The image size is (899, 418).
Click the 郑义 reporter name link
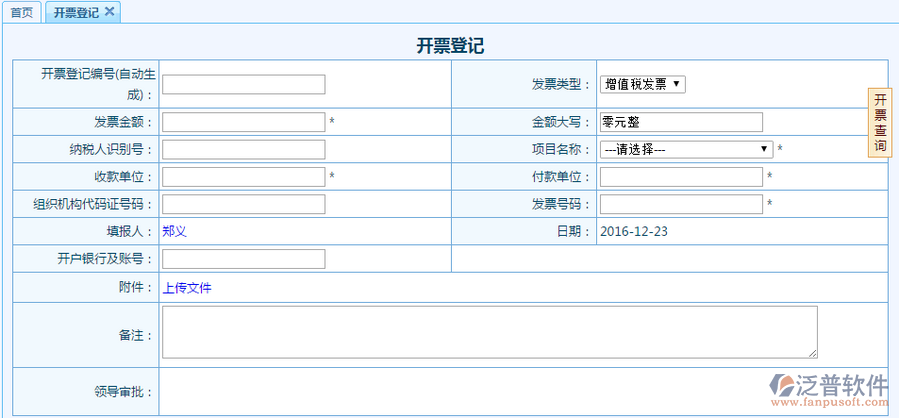[x=174, y=232]
